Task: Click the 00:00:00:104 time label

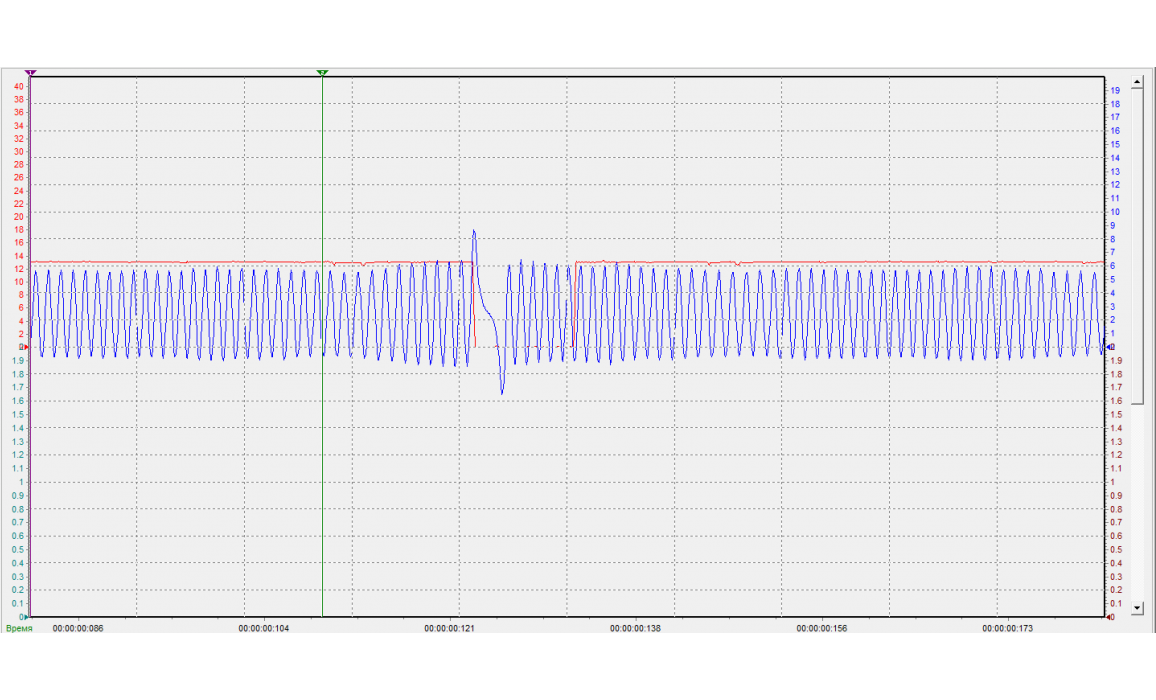Action: (263, 629)
